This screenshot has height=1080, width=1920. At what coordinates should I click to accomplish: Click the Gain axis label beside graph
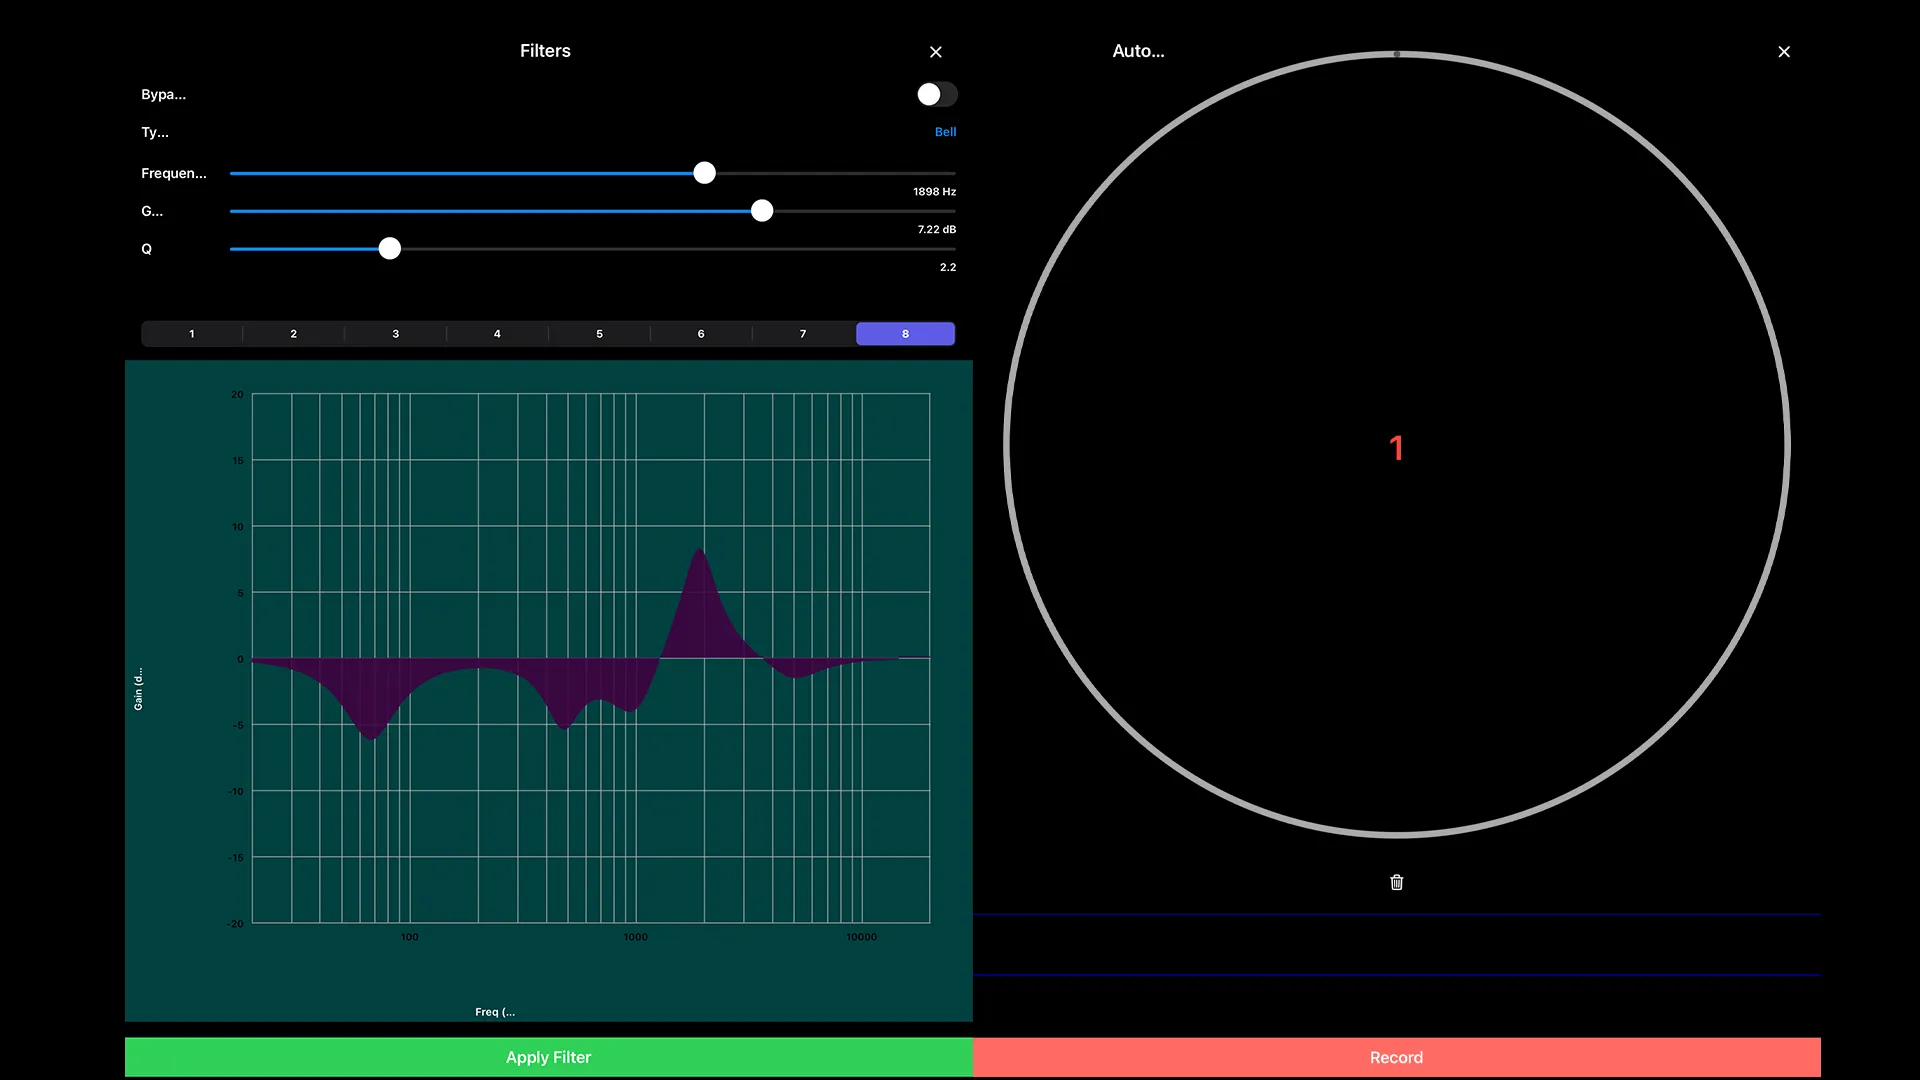[138, 689]
